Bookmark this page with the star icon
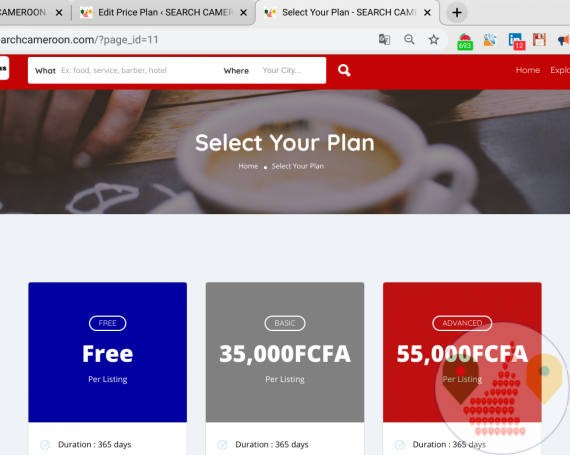 [x=433, y=39]
